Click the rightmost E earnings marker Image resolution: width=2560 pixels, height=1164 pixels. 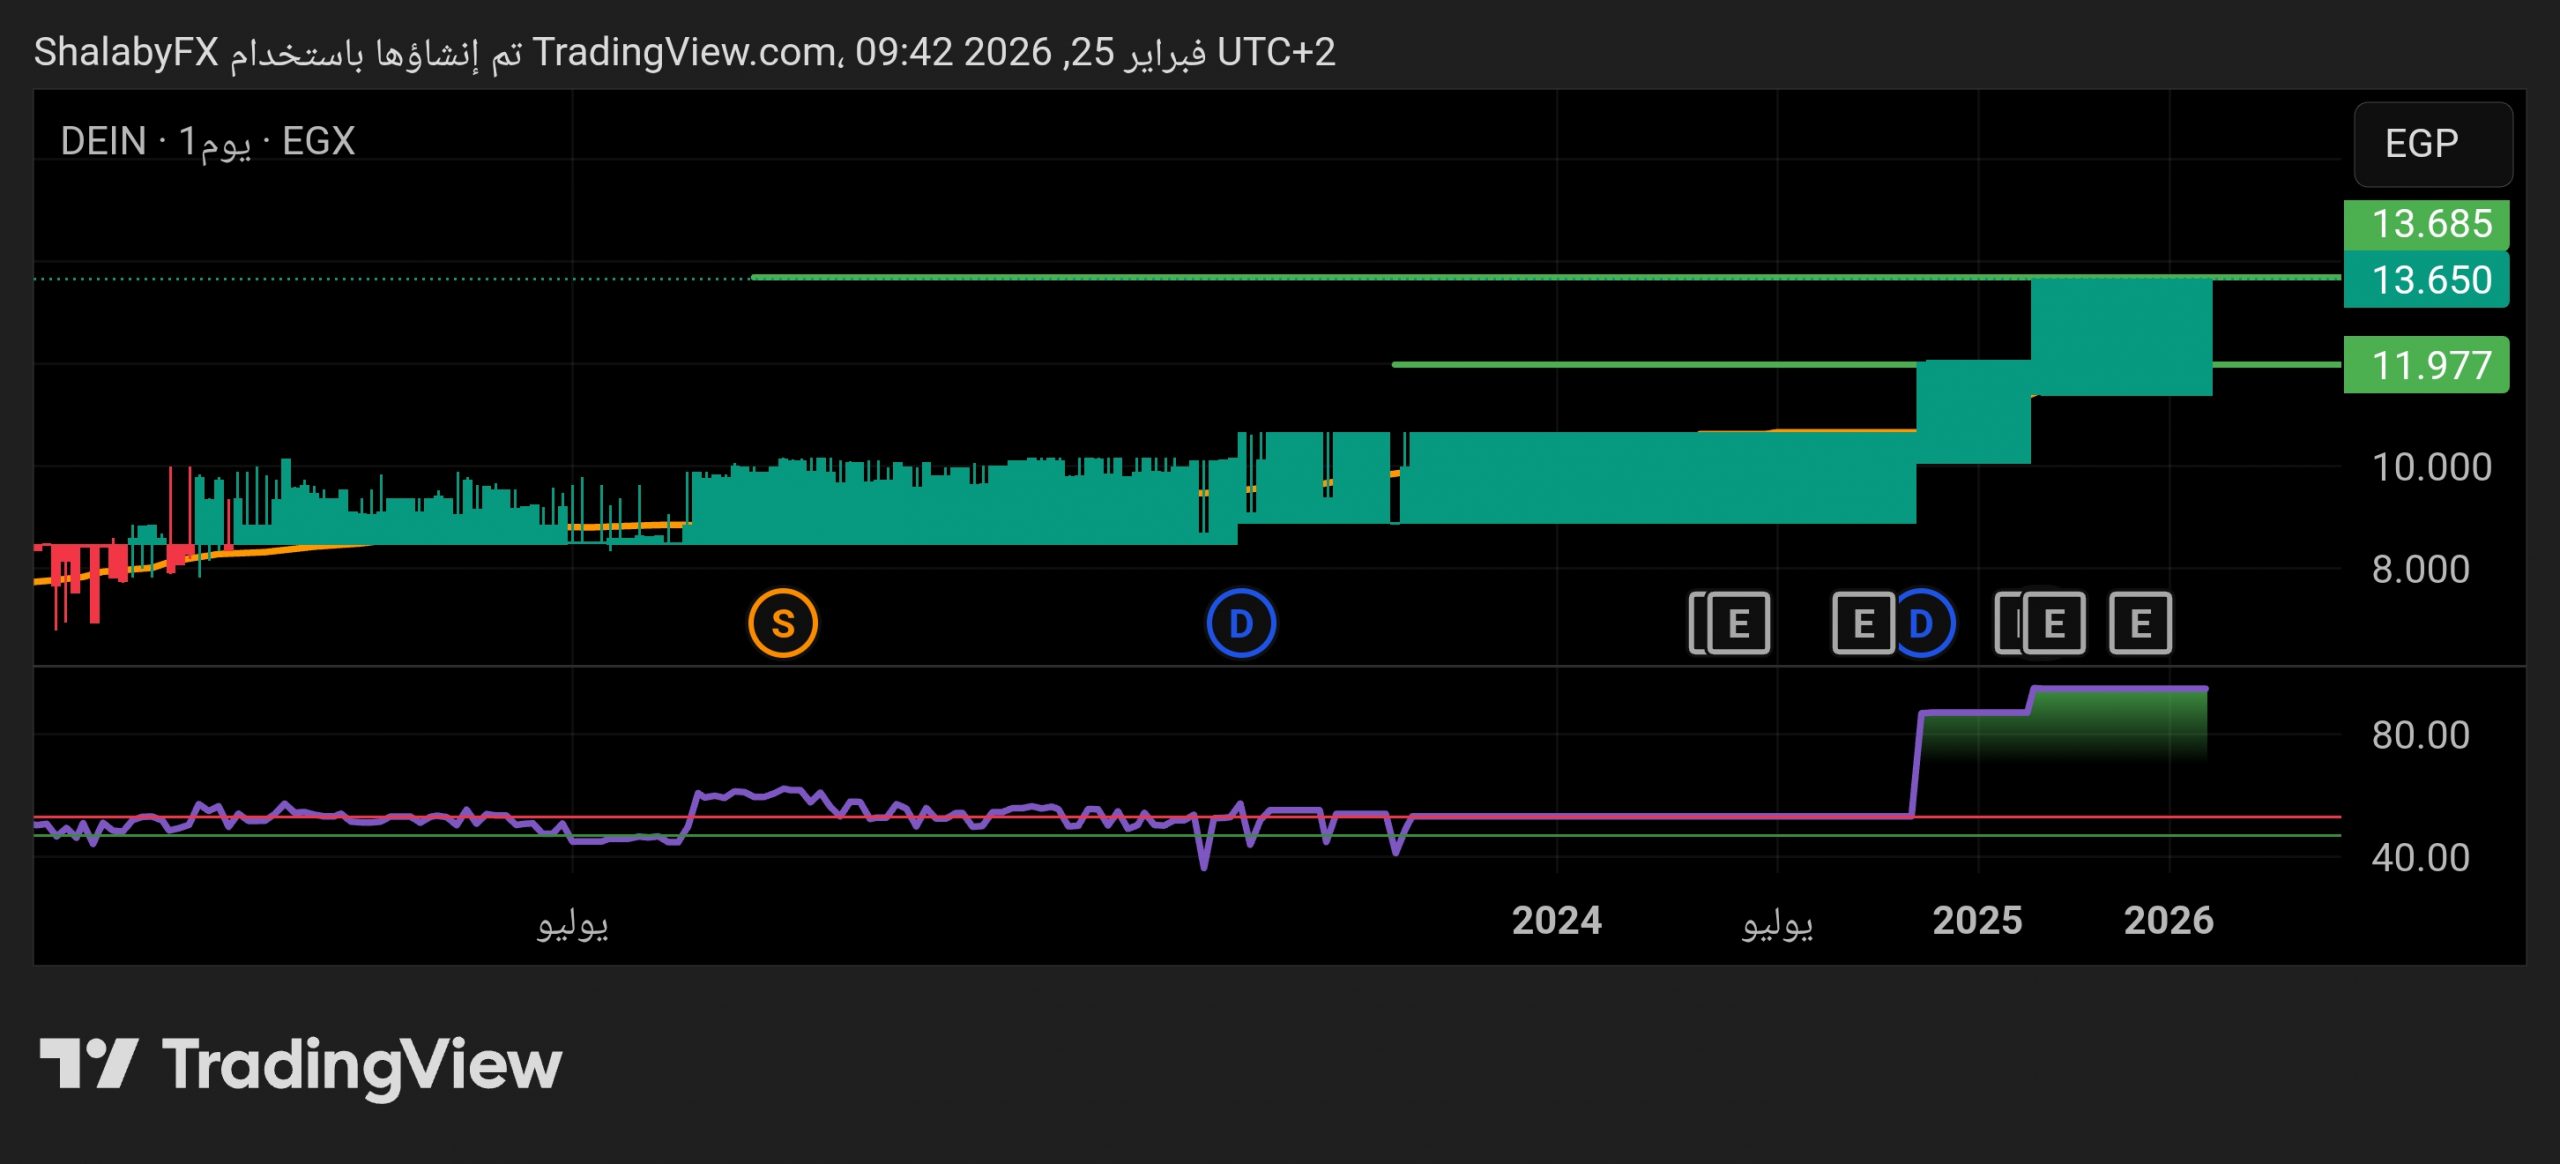coord(2140,623)
